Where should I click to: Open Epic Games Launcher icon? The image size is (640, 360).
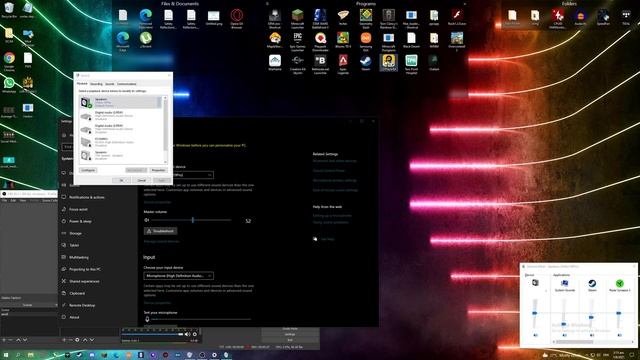(x=298, y=42)
